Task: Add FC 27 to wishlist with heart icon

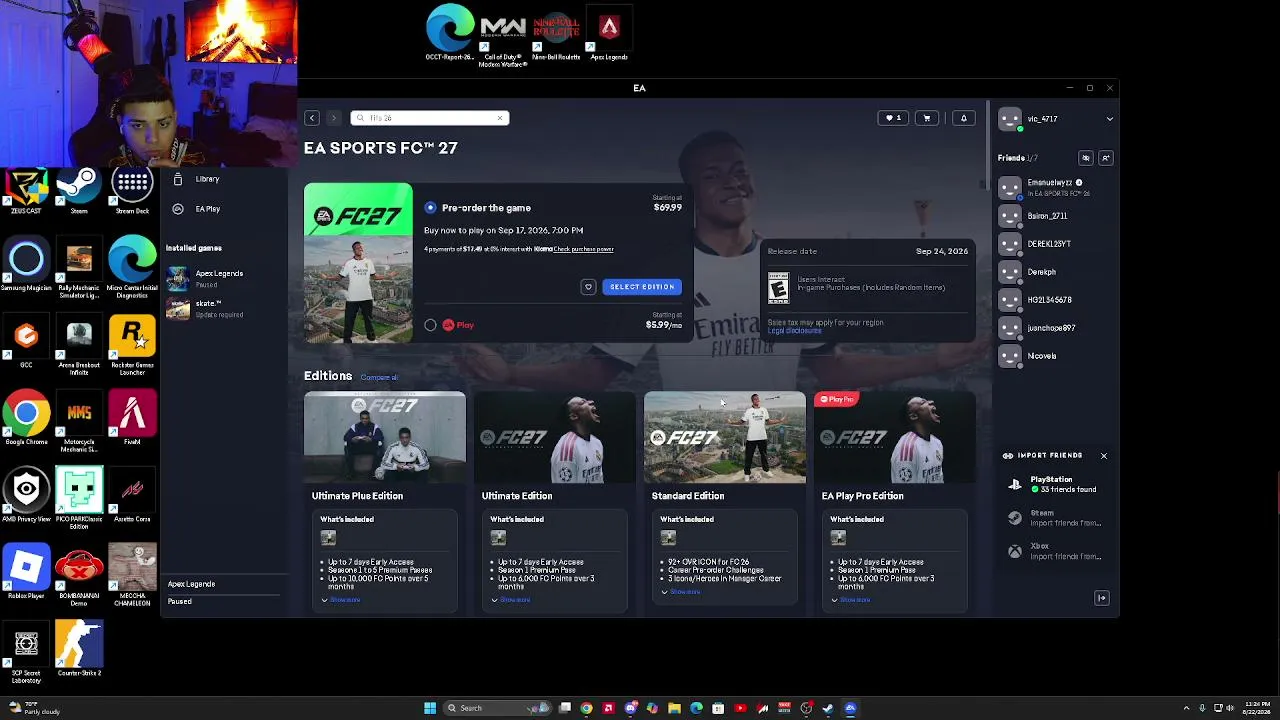Action: [x=588, y=287]
